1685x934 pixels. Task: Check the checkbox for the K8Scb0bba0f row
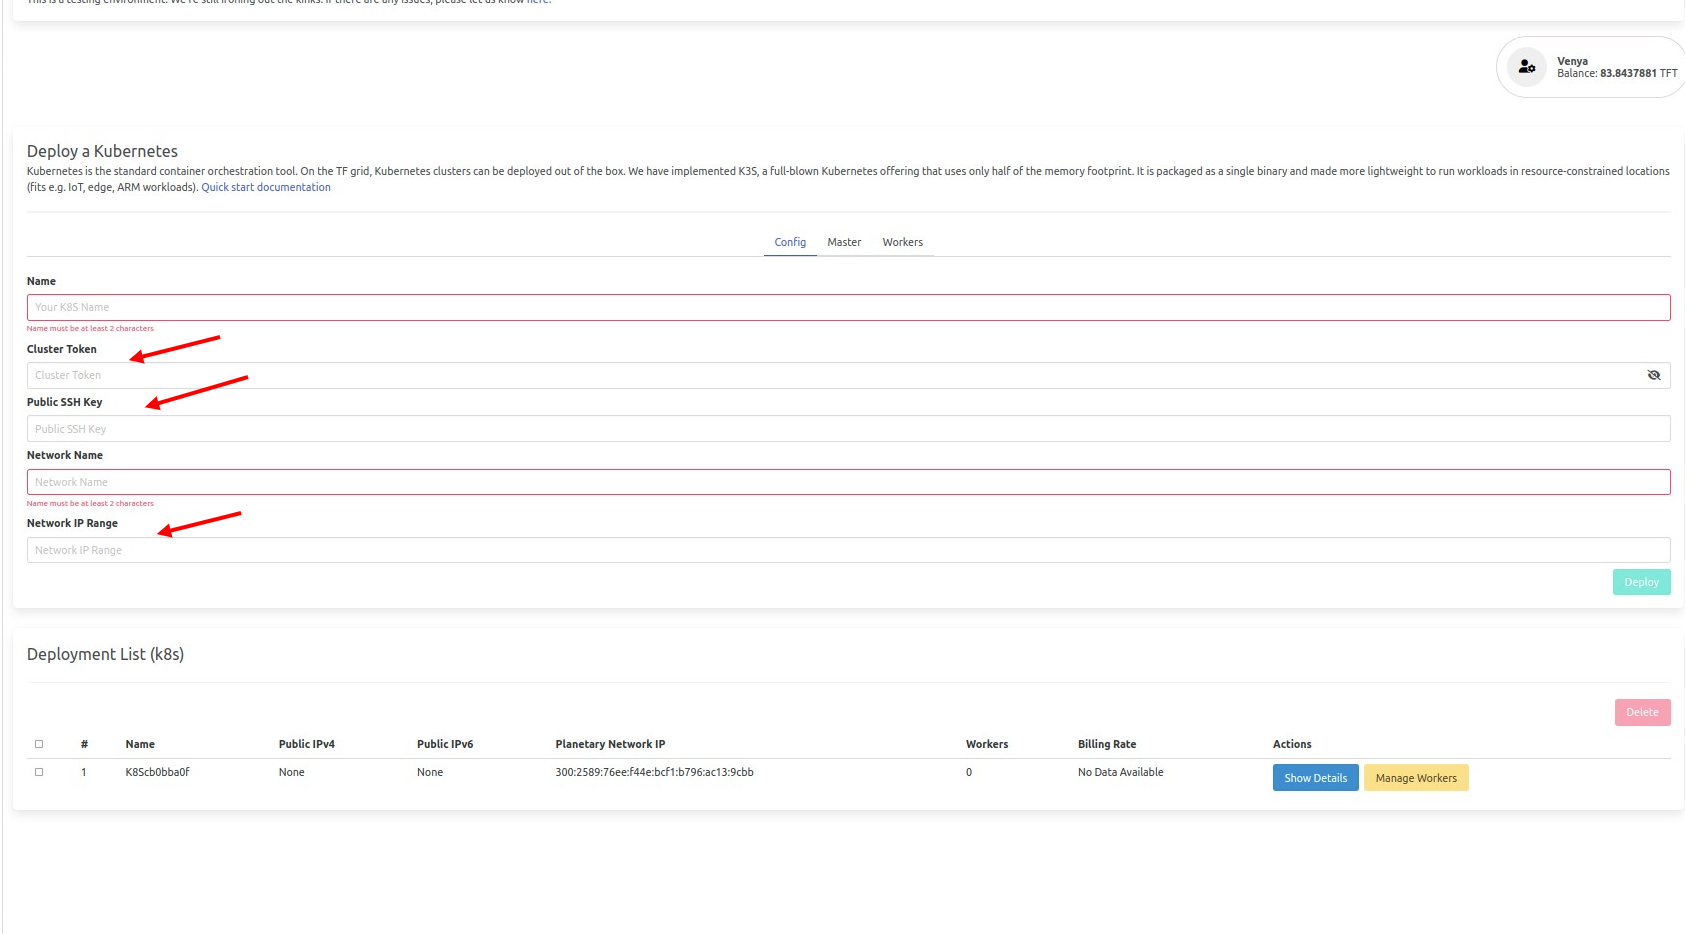[x=39, y=771]
